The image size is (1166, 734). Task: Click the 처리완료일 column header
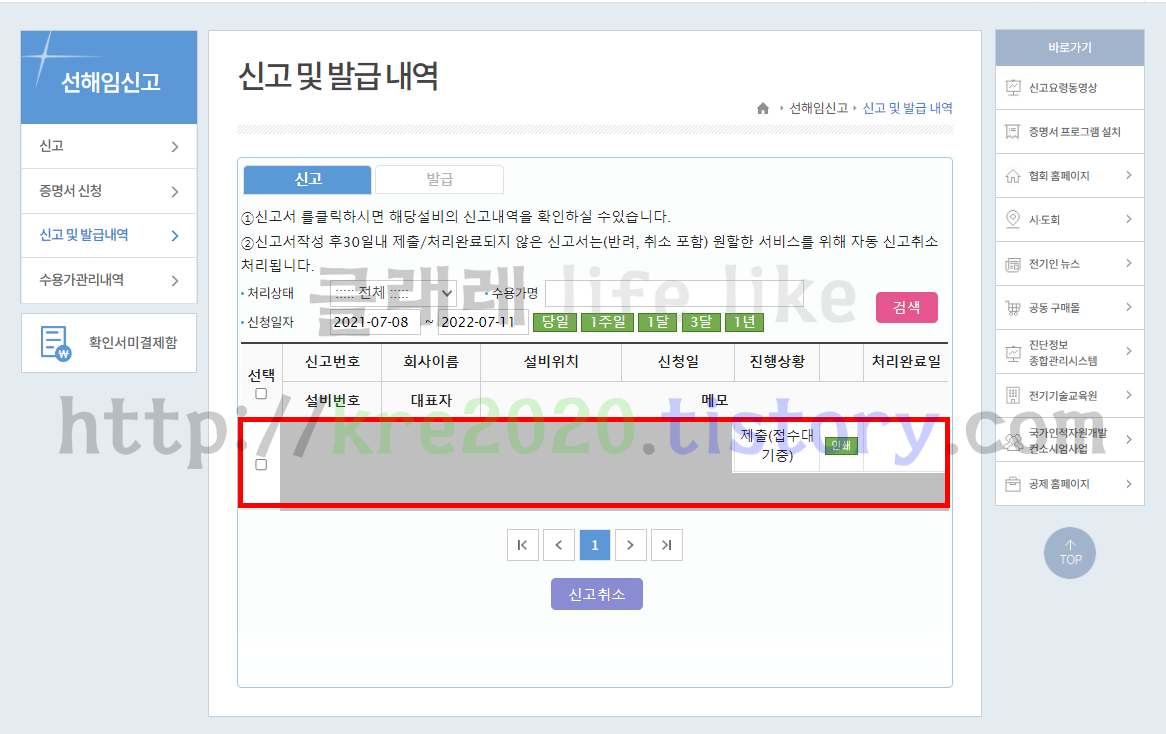[x=906, y=362]
